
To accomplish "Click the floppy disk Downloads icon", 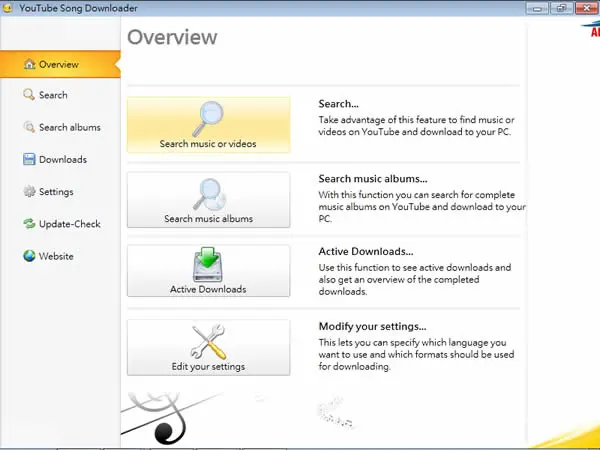I will 29,159.
